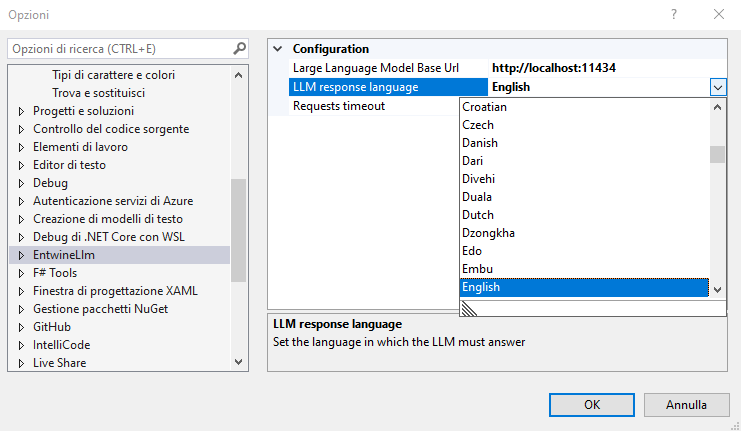Expand Autenticazione servizi di Azure node
This screenshot has height=431, width=741.
[21, 201]
